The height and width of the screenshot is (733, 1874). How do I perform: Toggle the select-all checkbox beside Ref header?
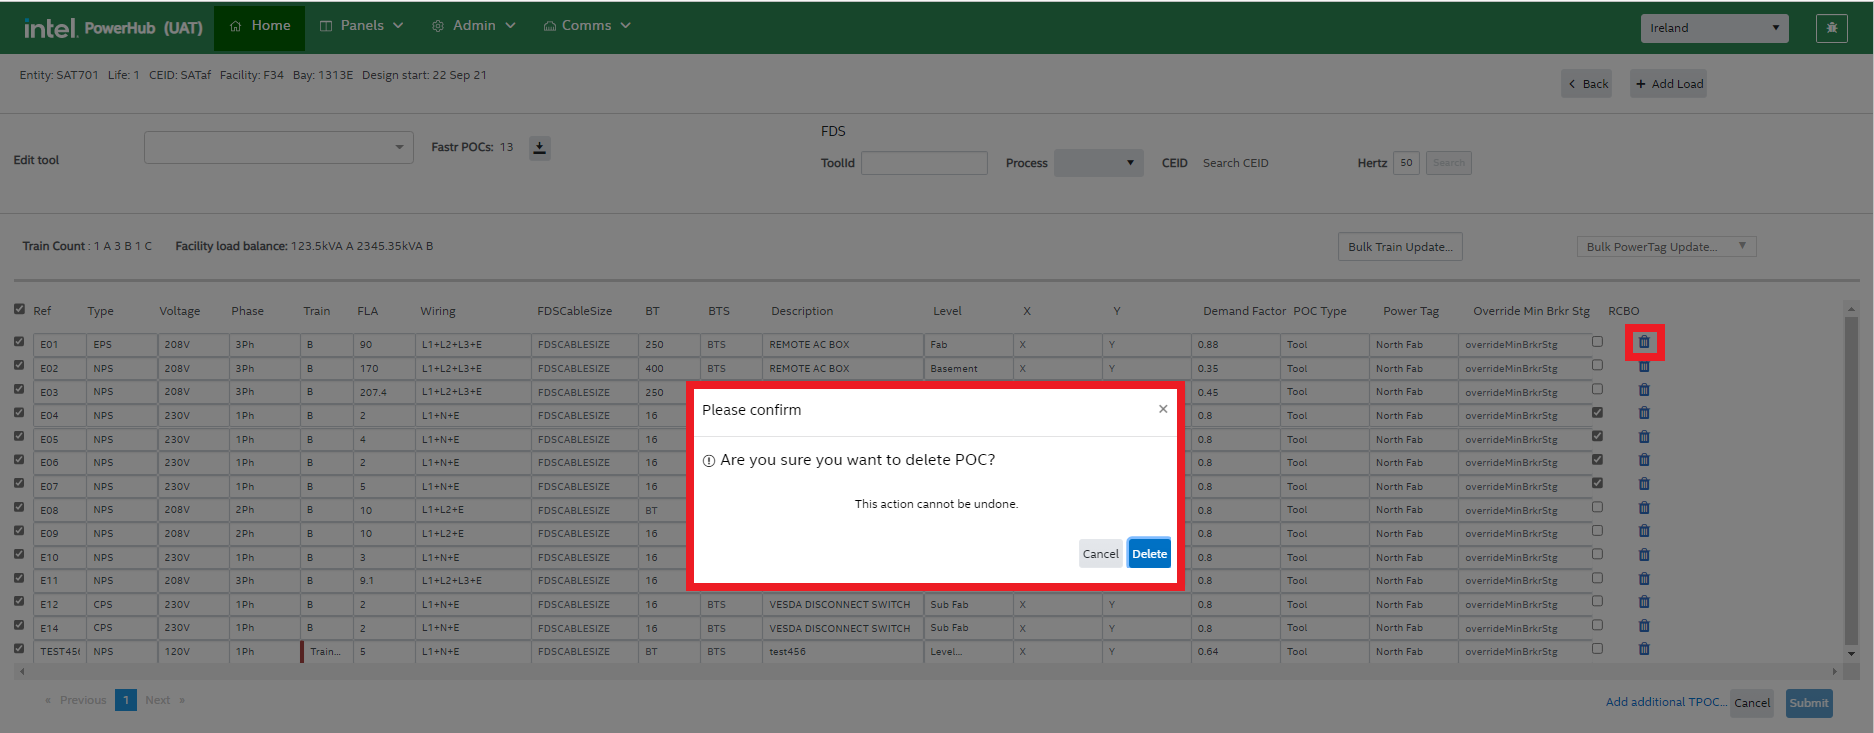tap(19, 309)
